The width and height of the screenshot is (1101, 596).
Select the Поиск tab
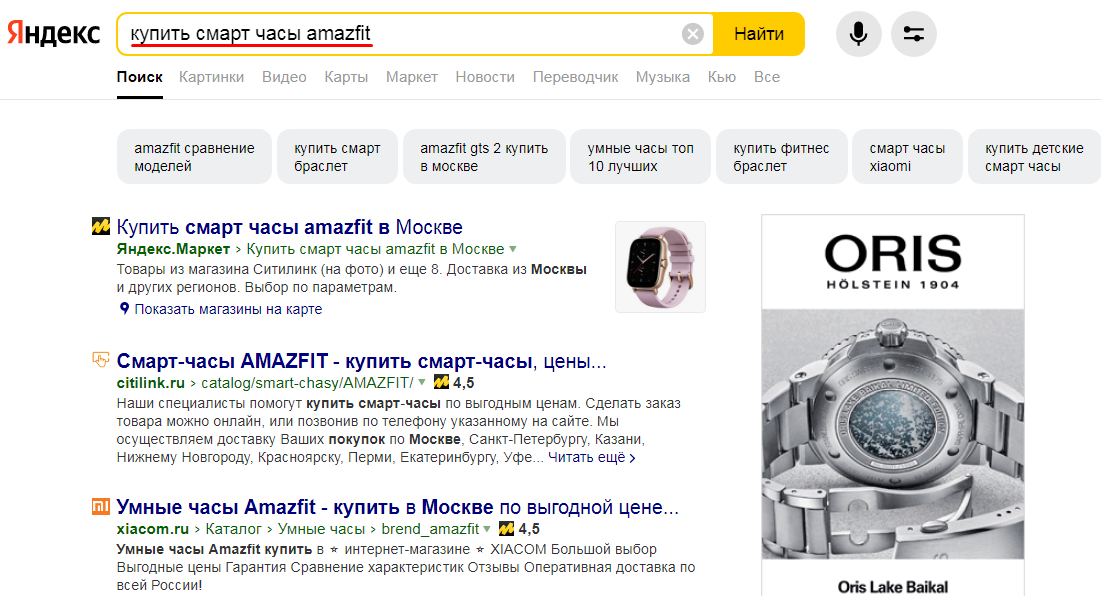click(140, 77)
